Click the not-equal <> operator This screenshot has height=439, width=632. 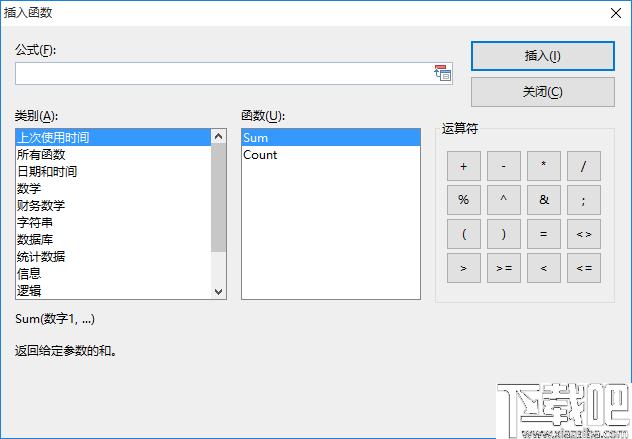coord(583,234)
